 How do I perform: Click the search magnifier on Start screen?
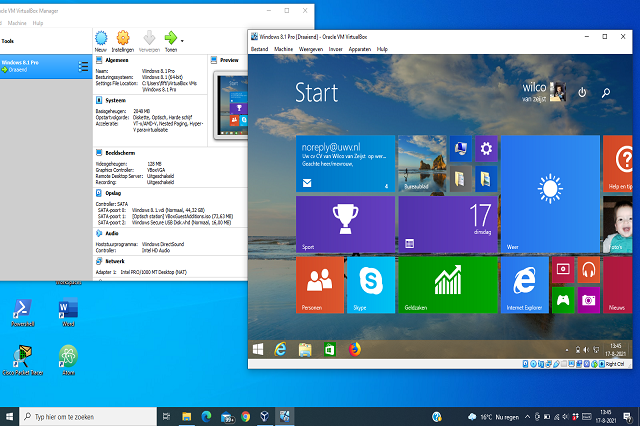point(606,93)
